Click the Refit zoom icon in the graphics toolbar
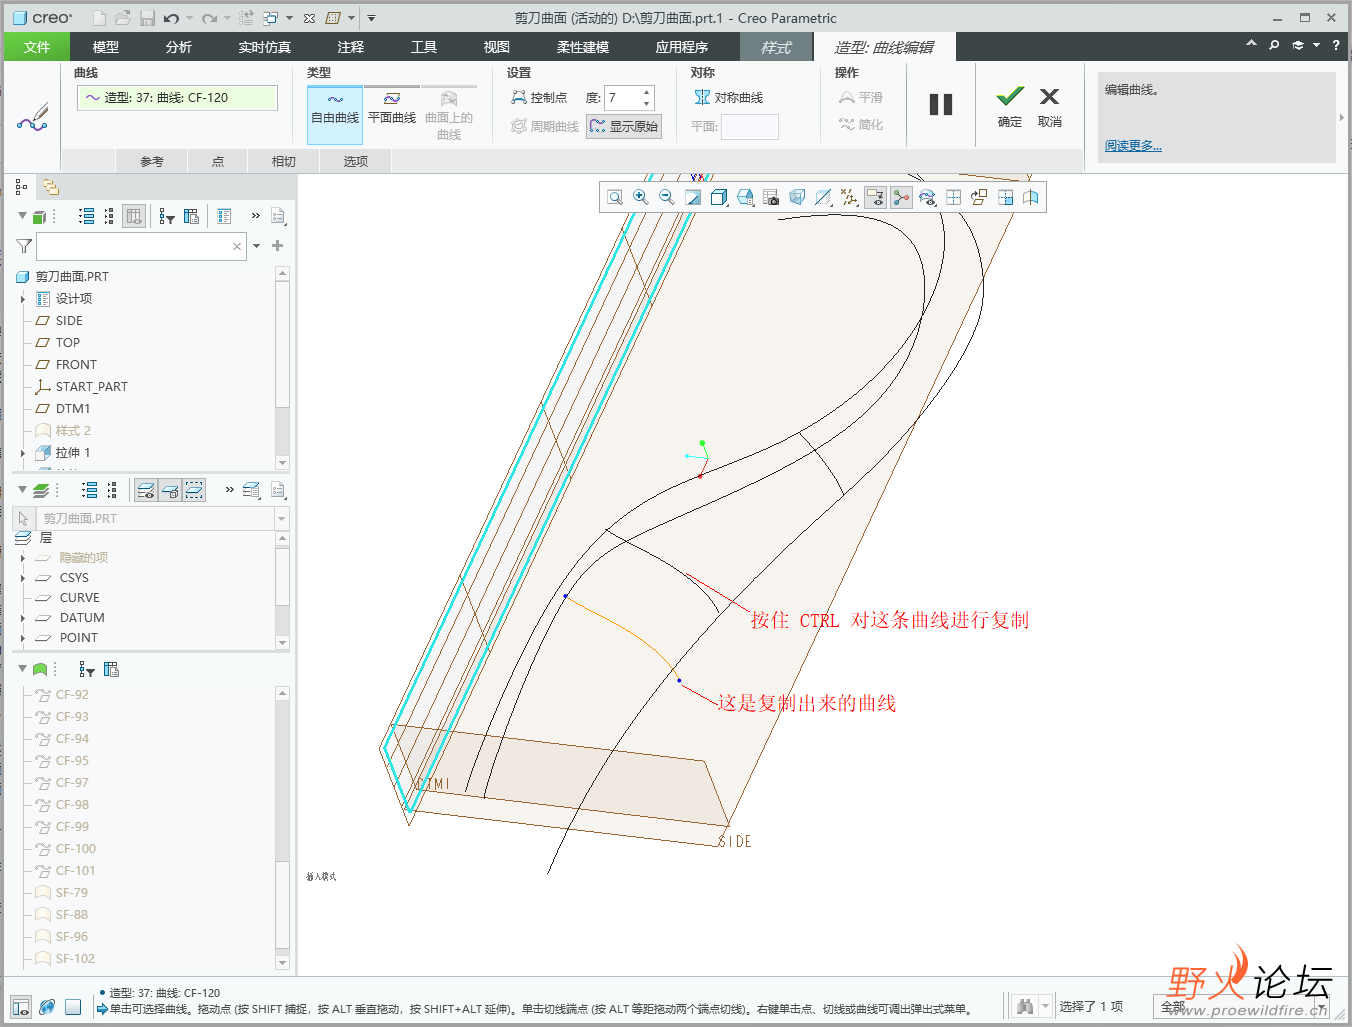Viewport: 1352px width, 1027px height. pyautogui.click(x=615, y=198)
